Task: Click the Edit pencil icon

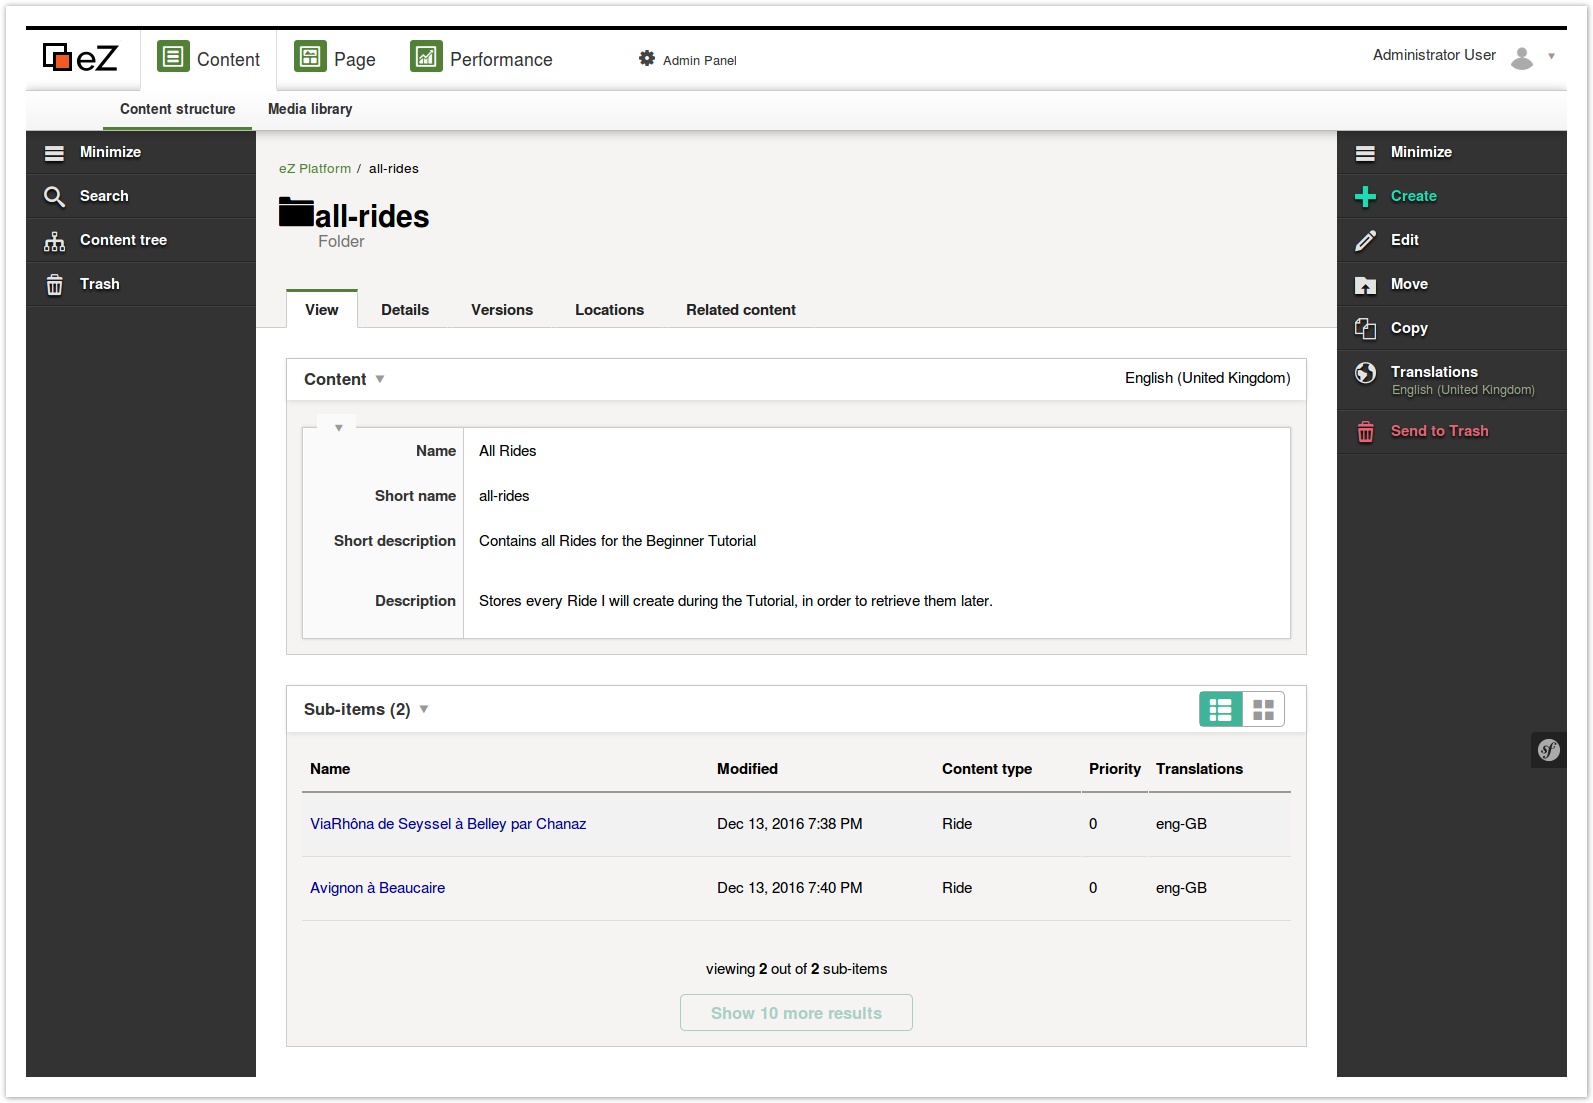Action: coord(1365,241)
